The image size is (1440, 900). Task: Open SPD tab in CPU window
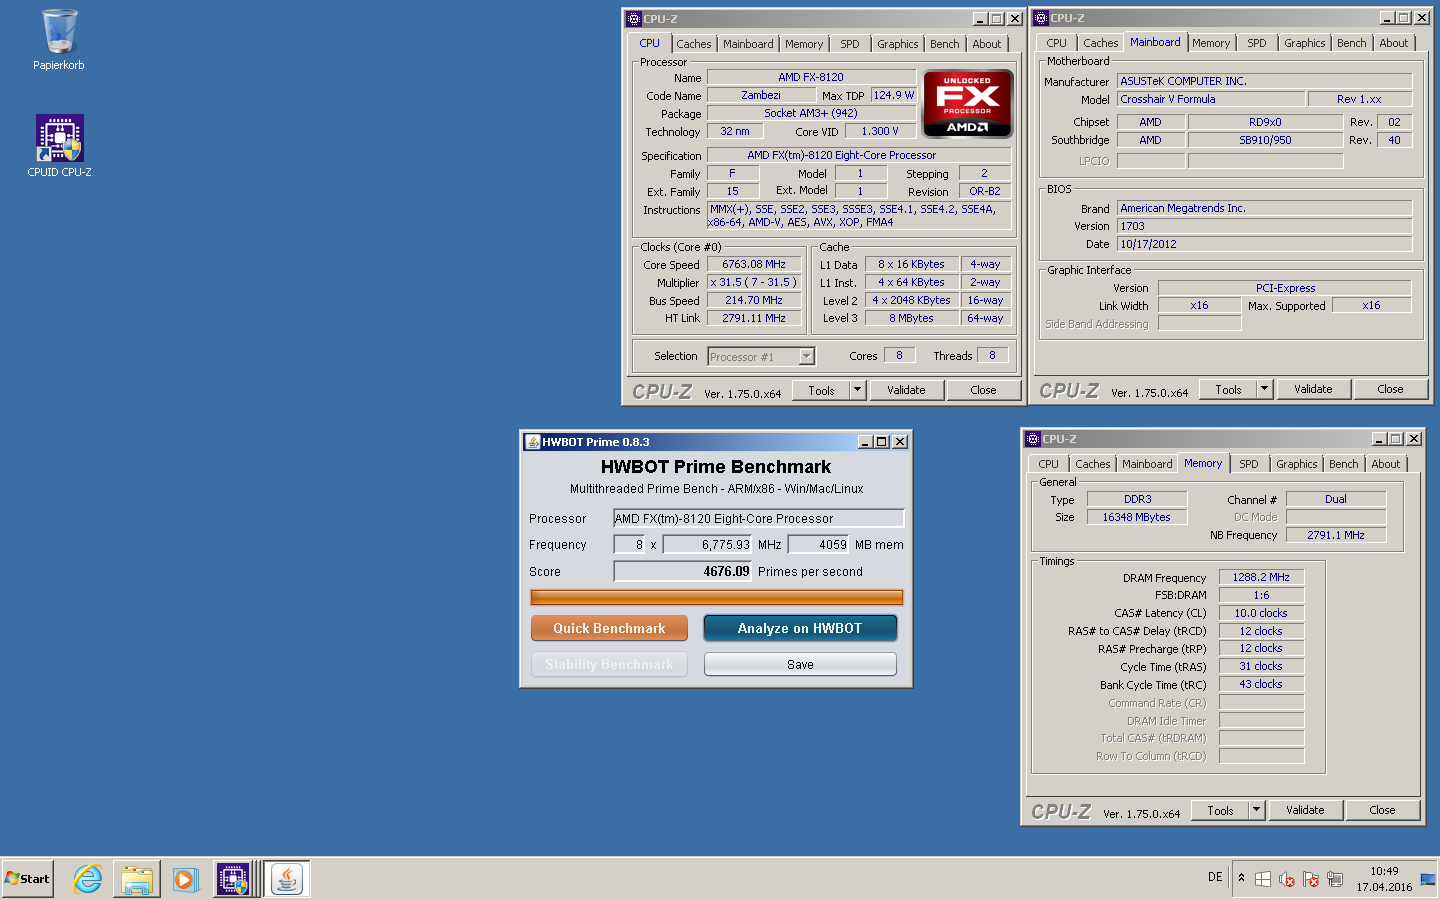pyautogui.click(x=850, y=44)
